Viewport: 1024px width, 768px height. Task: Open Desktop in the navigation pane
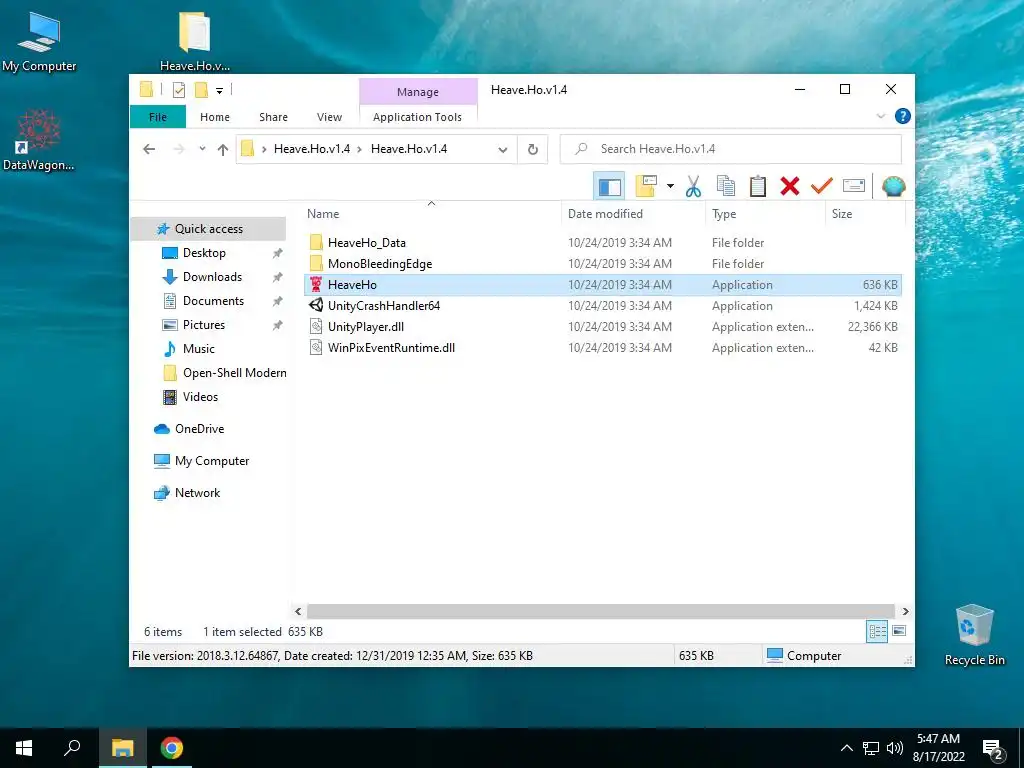(204, 253)
